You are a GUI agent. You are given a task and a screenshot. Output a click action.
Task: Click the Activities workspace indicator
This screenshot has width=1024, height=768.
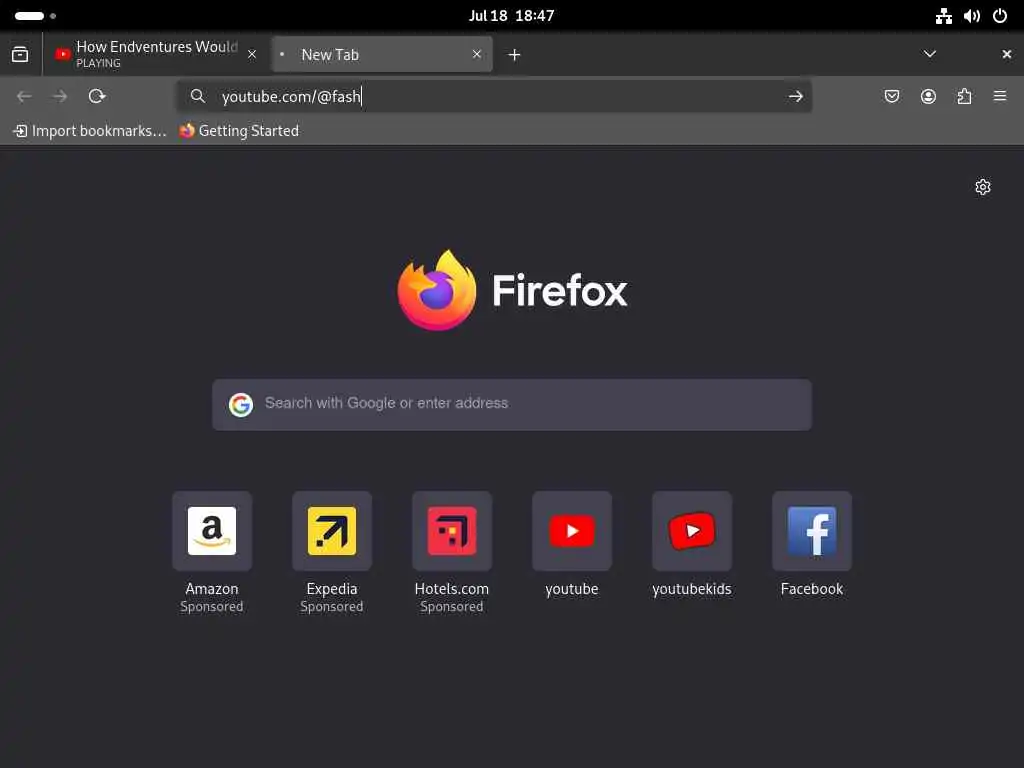[35, 16]
